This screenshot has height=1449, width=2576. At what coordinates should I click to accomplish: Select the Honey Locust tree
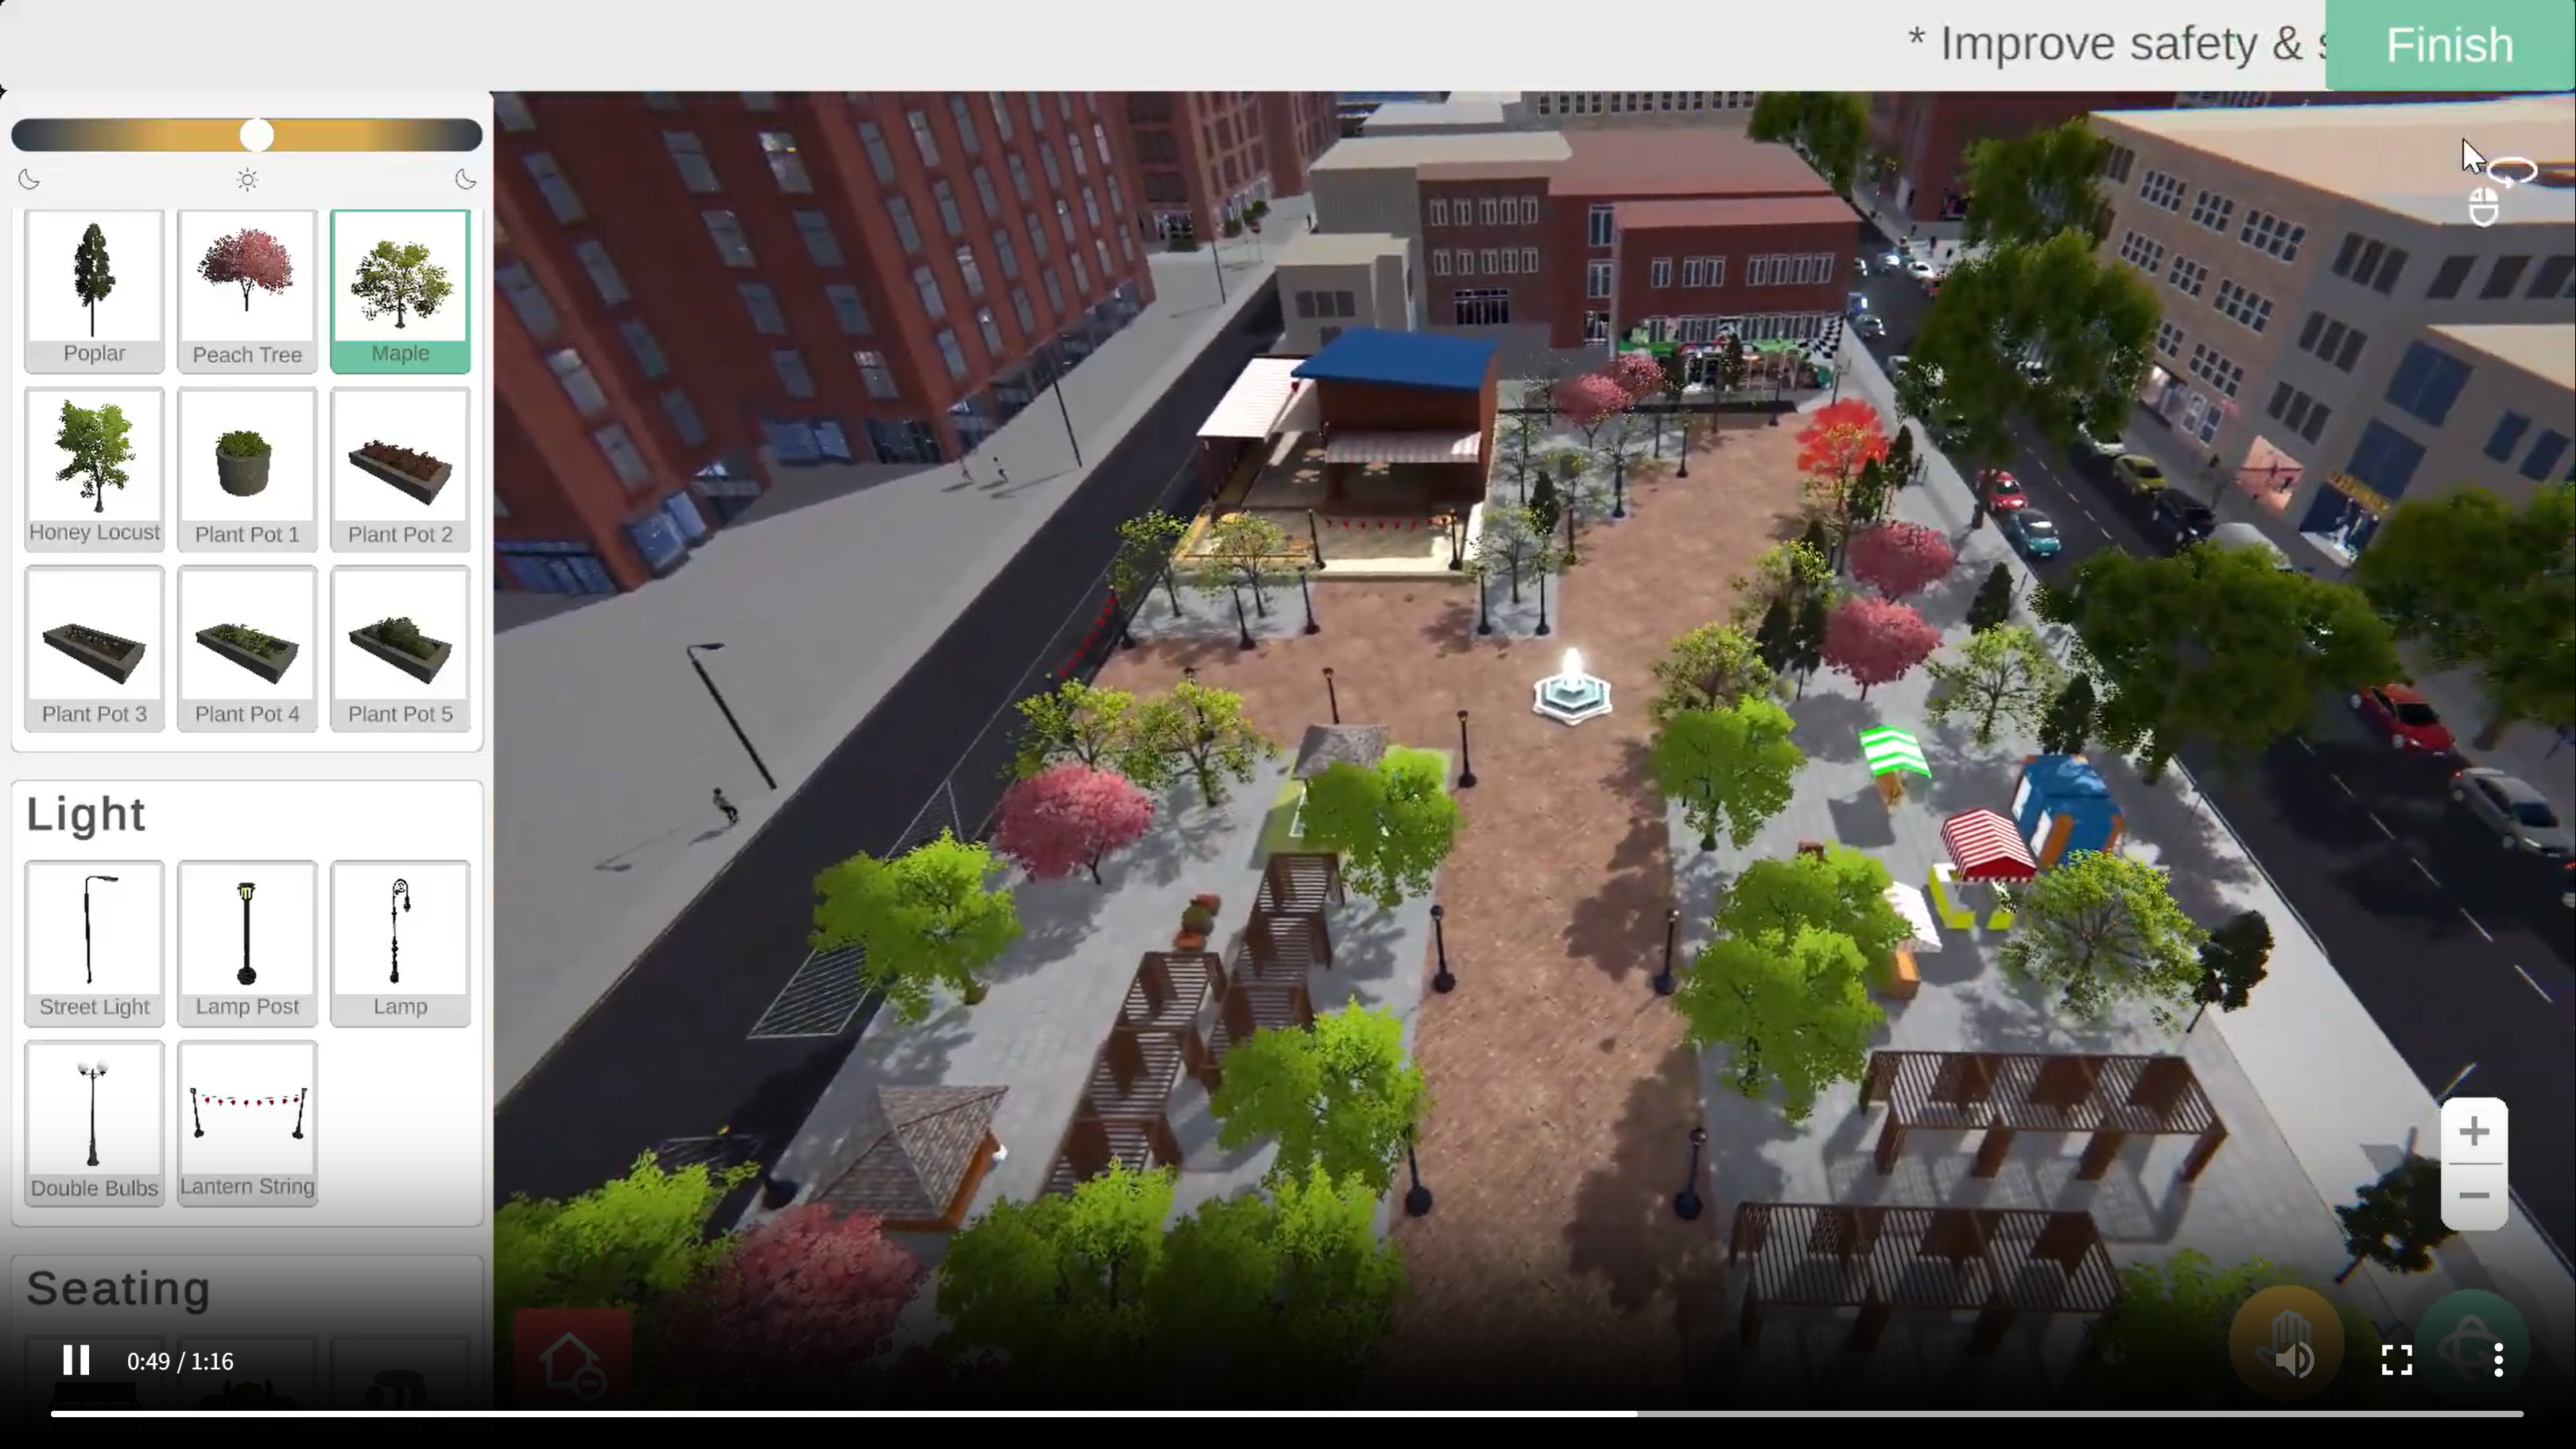tap(94, 468)
